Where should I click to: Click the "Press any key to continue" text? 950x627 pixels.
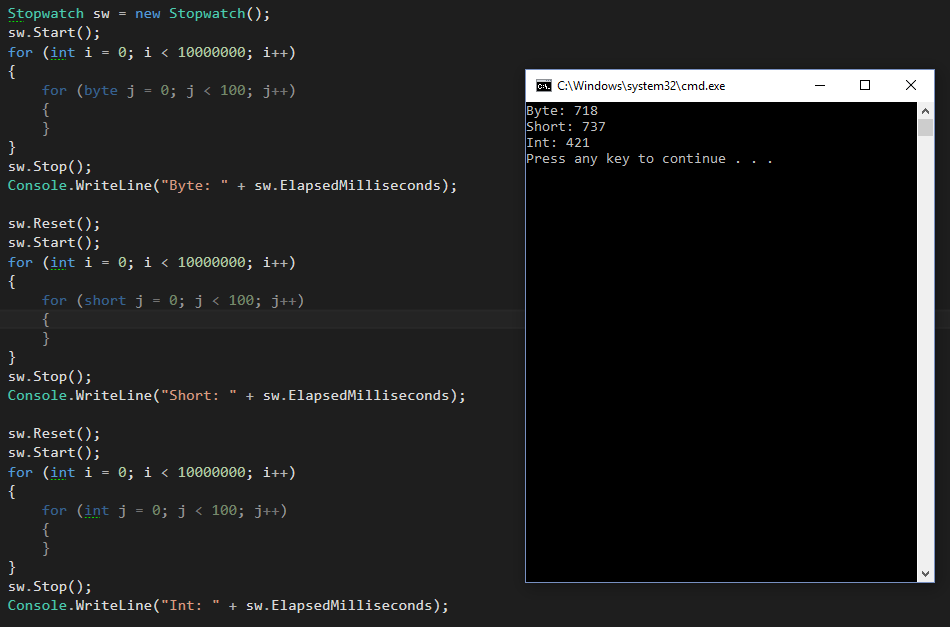649,159
